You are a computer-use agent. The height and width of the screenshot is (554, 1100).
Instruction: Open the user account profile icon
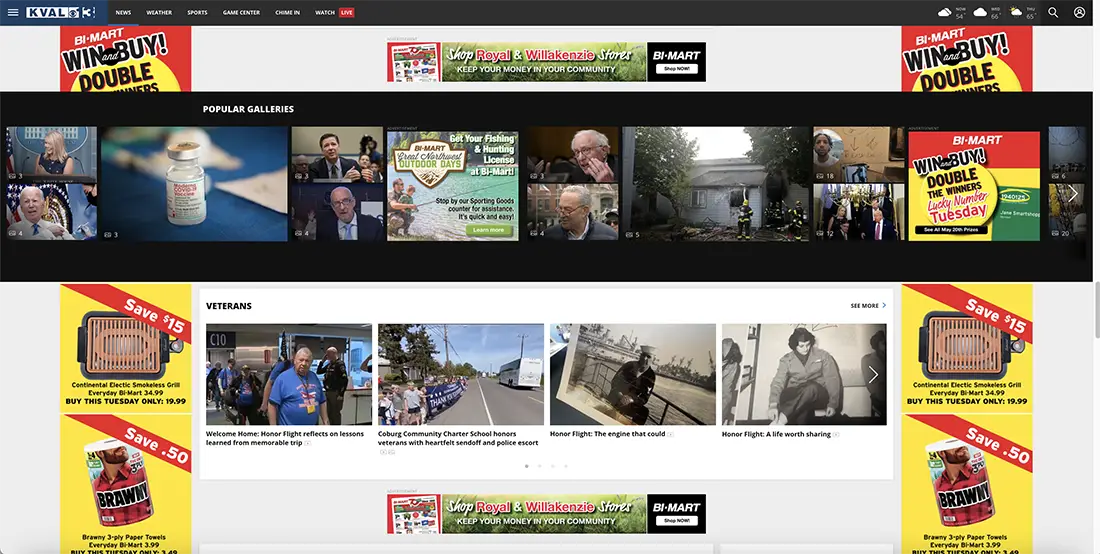[1079, 13]
